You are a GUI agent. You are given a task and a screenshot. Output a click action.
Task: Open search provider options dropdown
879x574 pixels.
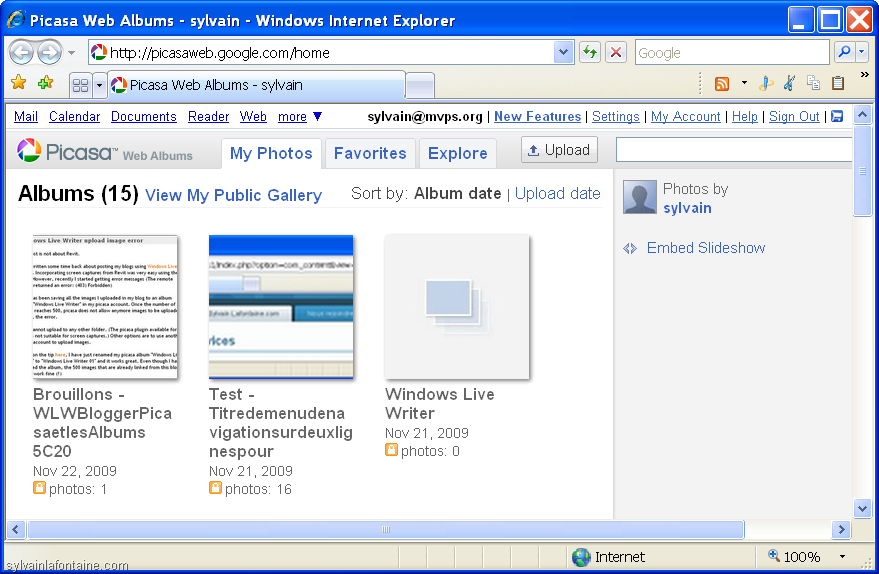coord(862,53)
